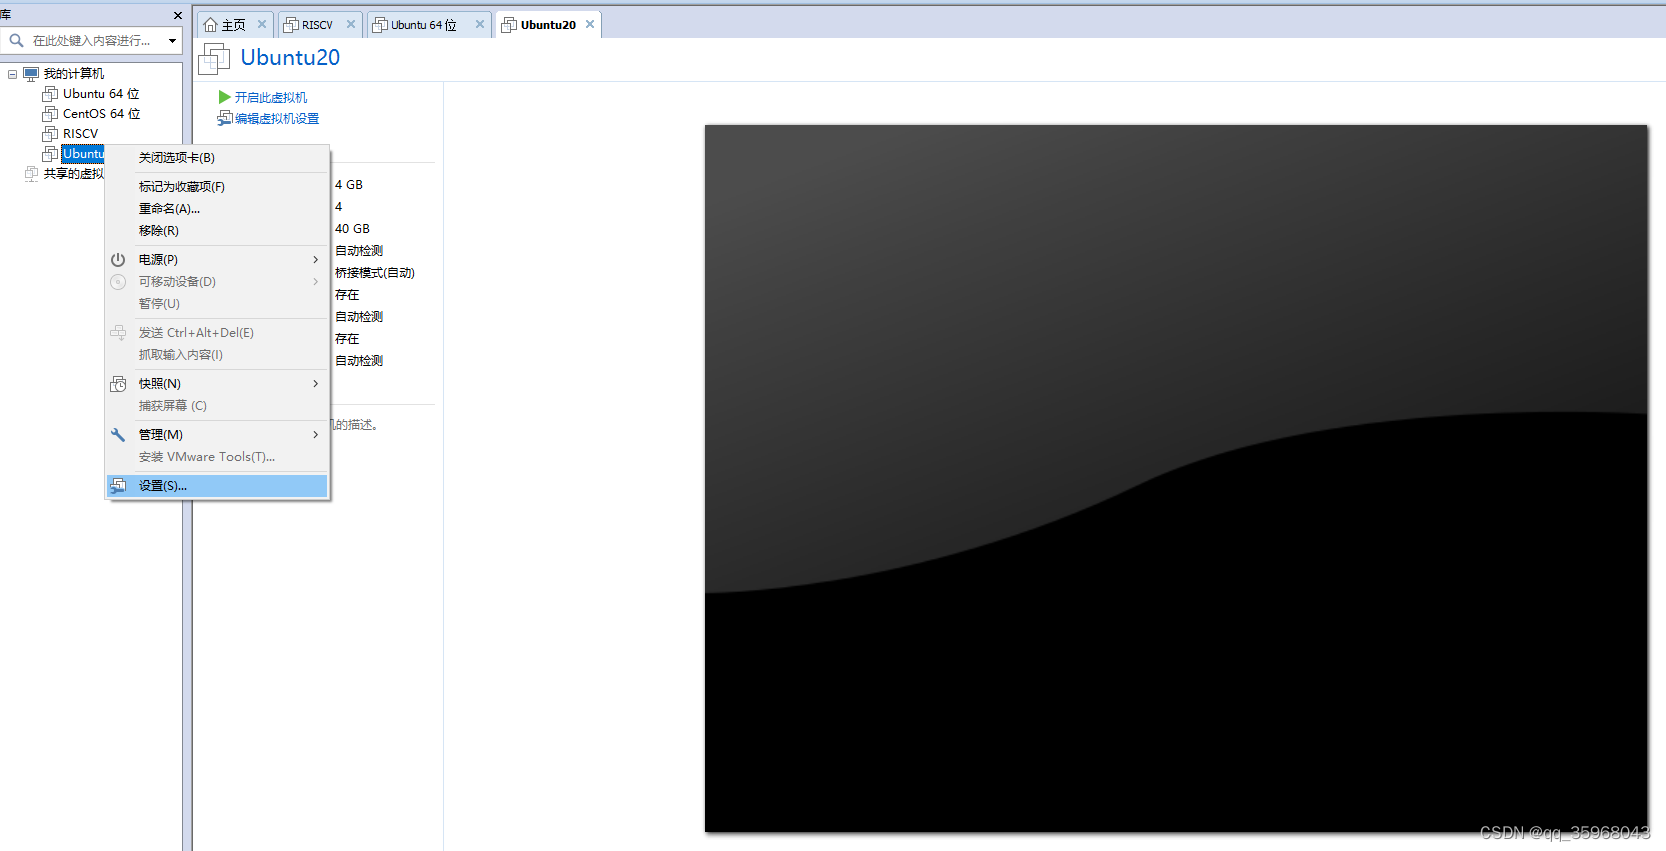Select highlighted Ubuntu20 tree item

tap(83, 154)
